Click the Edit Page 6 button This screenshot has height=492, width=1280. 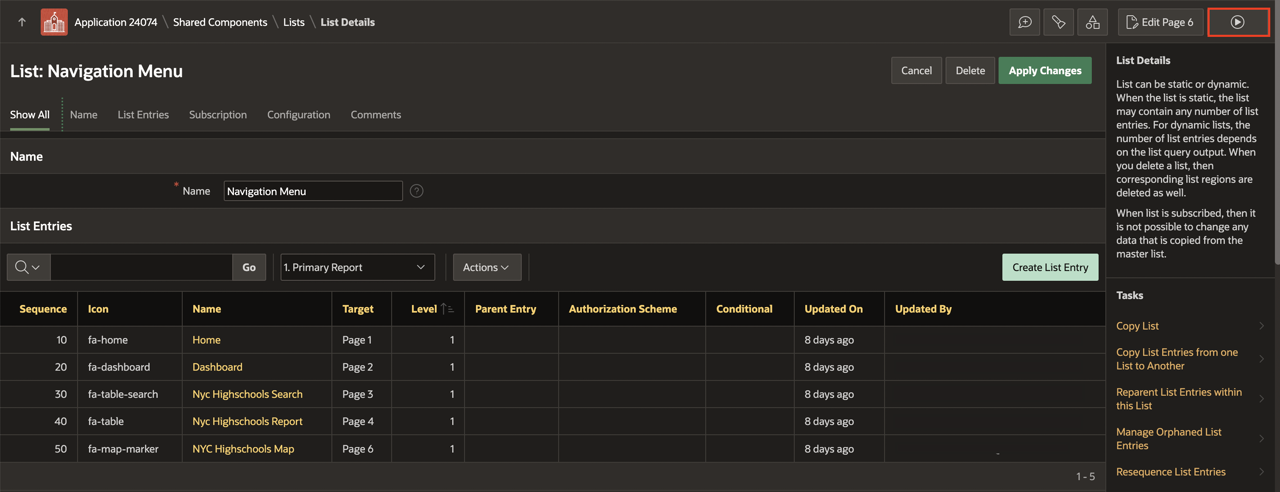1160,22
